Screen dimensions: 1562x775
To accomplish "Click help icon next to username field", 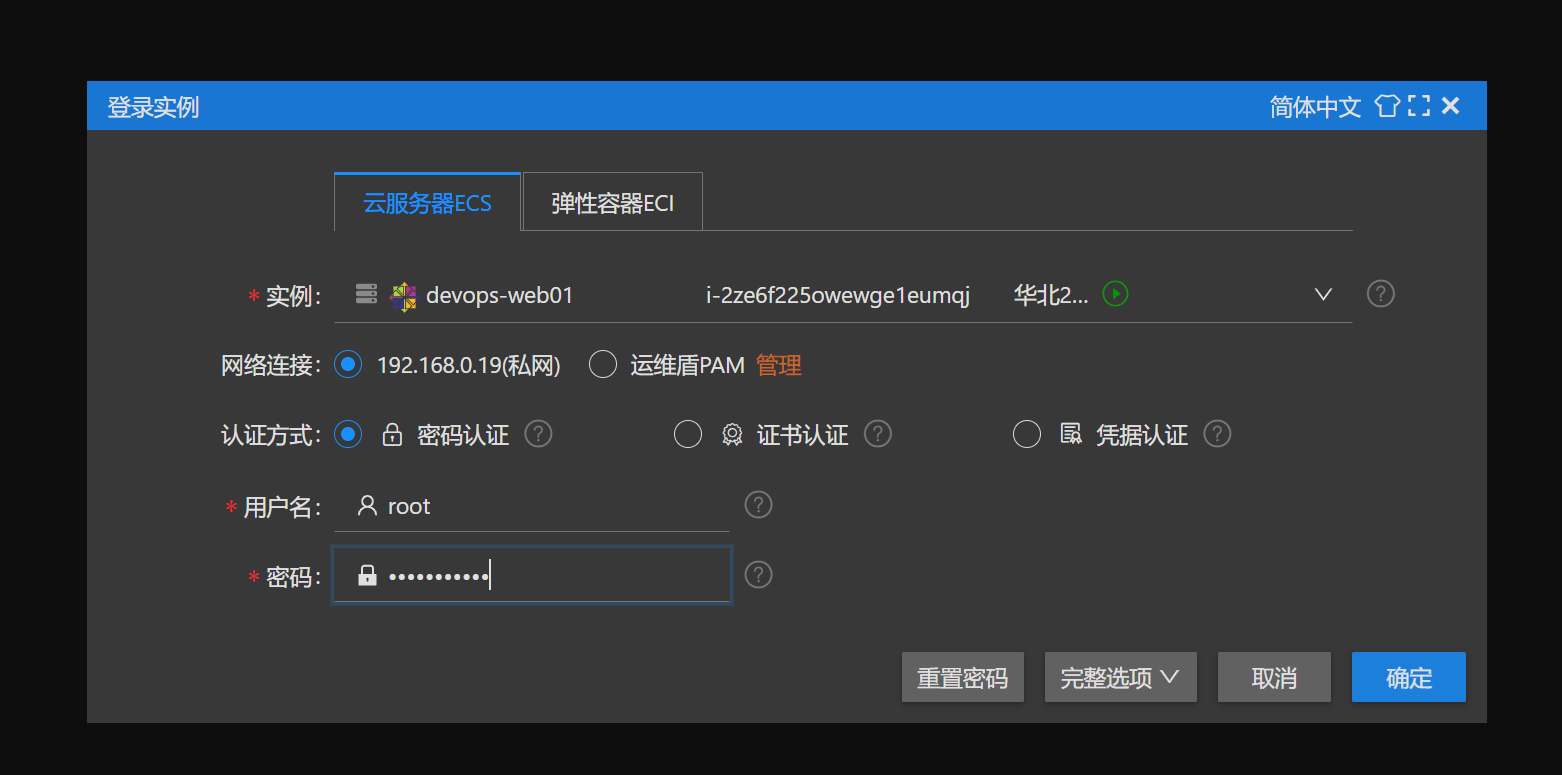I will click(758, 505).
